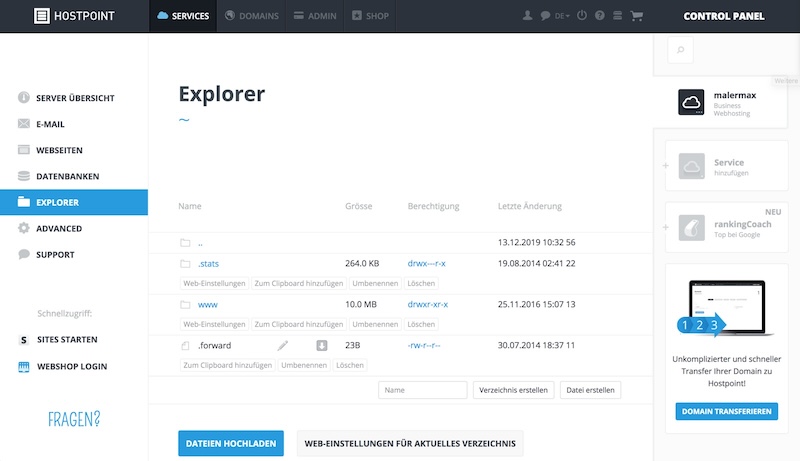Click the Webshop Login shop icon
Screen dimensions: 800x461
pos(23,367)
